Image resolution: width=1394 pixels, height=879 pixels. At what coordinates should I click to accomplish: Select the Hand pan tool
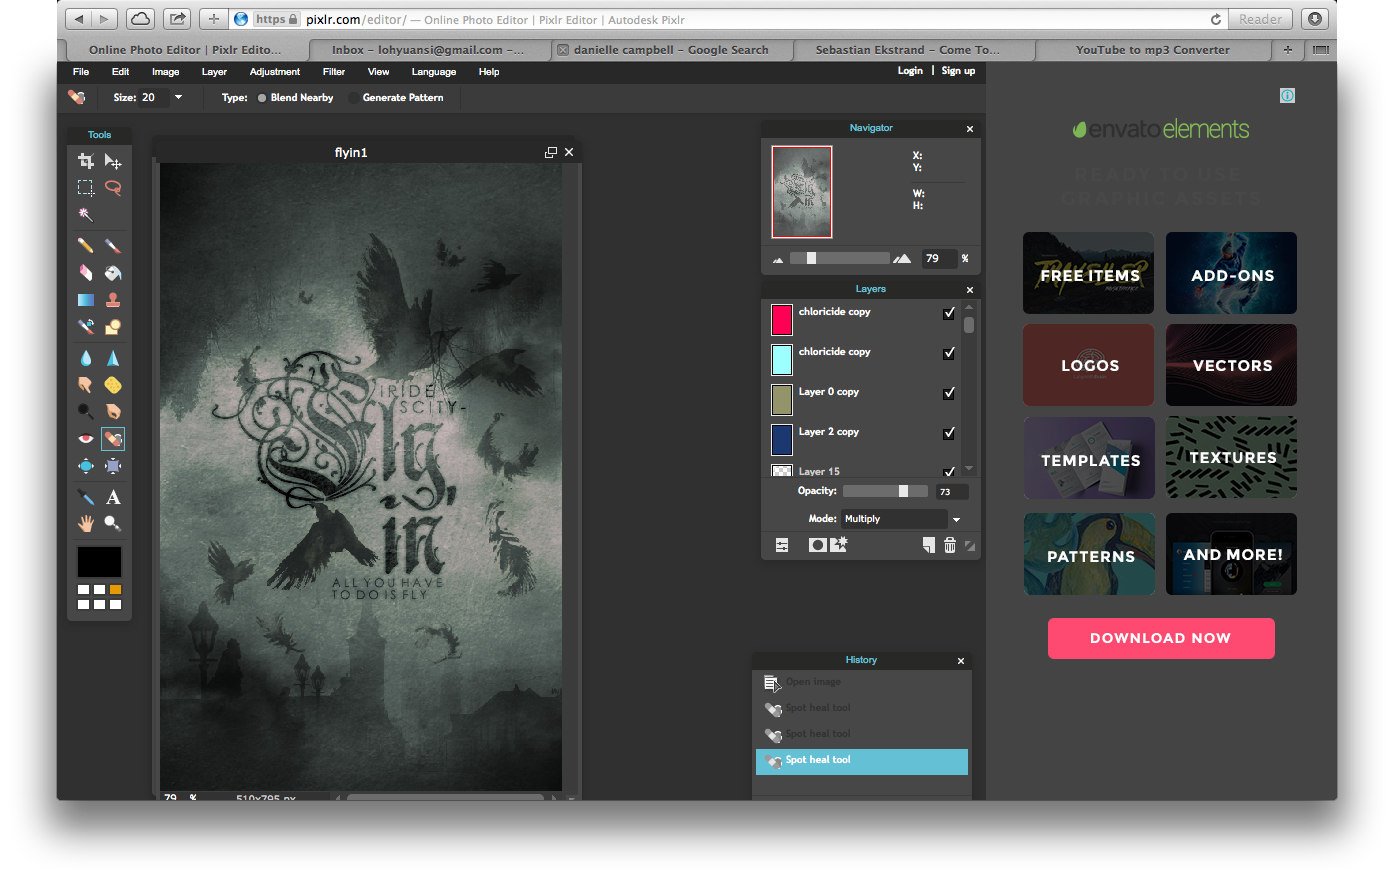(86, 524)
